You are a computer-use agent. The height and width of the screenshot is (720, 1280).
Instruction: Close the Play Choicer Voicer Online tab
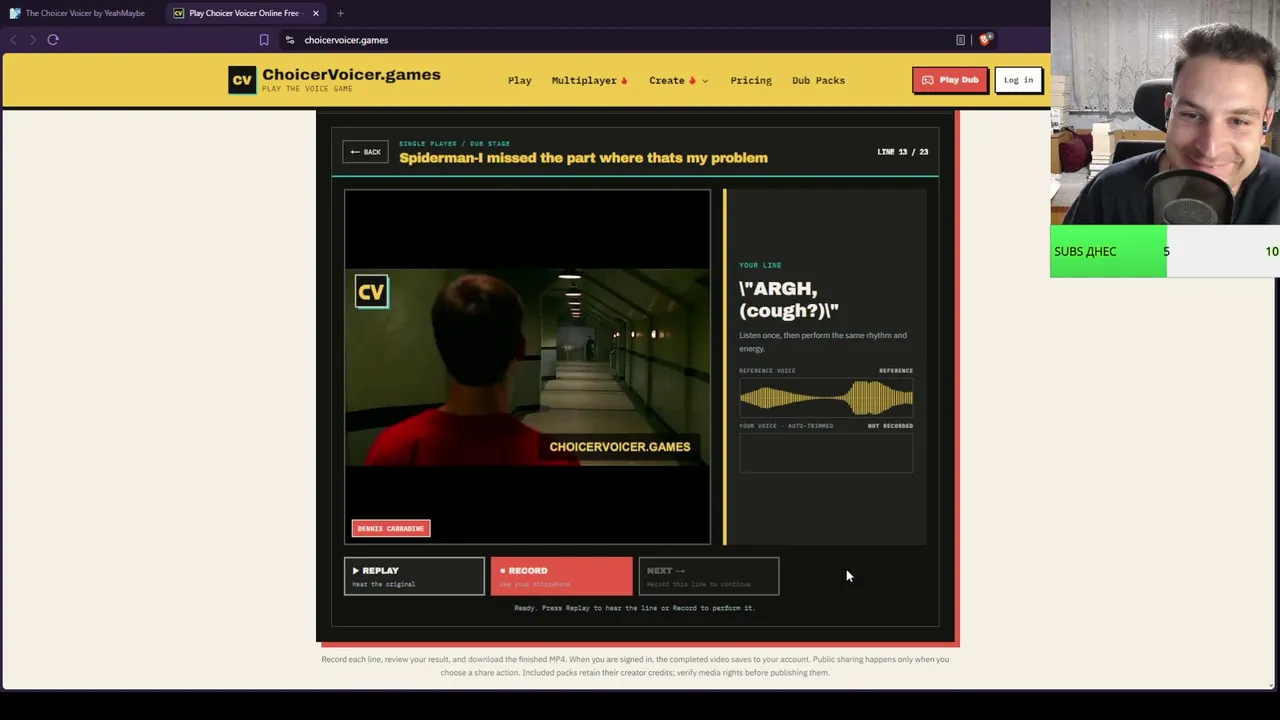(x=316, y=13)
